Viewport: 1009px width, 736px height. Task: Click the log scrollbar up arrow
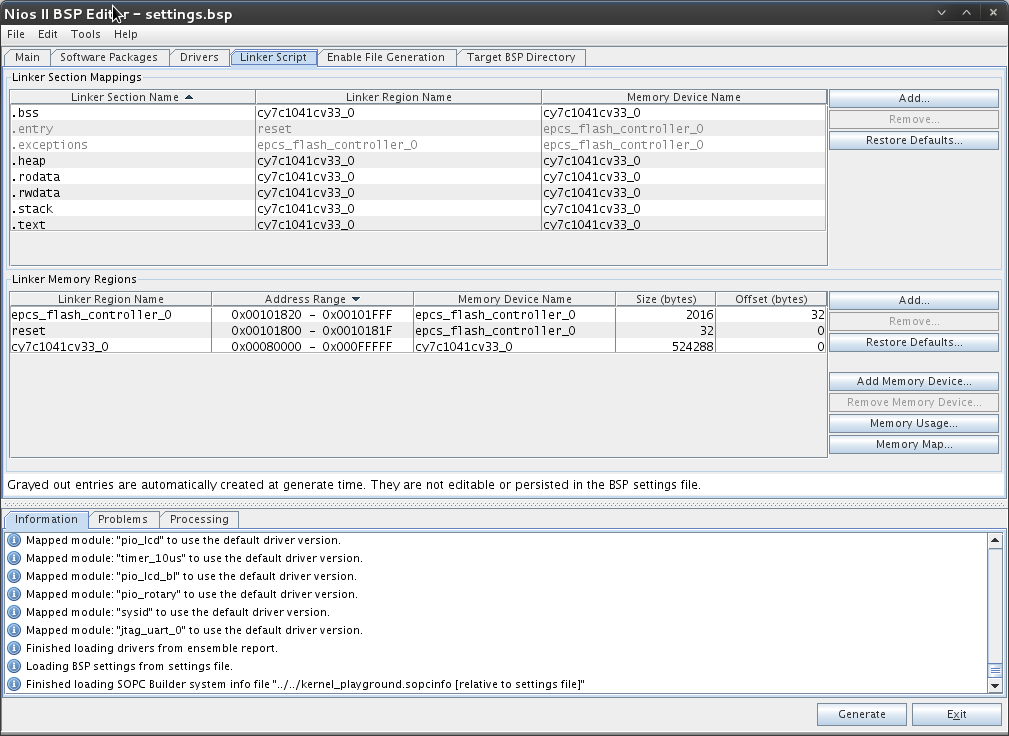[x=995, y=540]
